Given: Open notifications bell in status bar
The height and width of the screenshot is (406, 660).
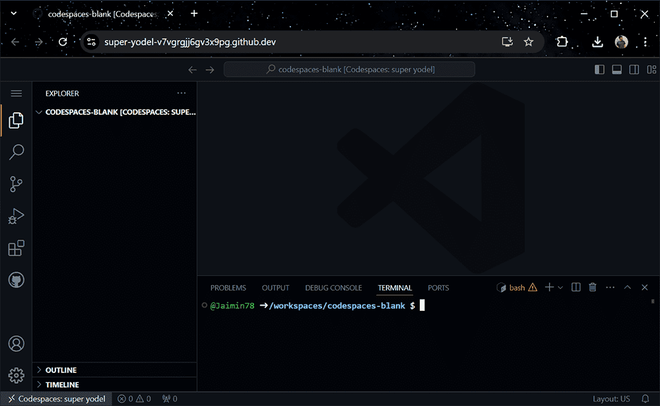Looking at the screenshot, I should 645,399.
